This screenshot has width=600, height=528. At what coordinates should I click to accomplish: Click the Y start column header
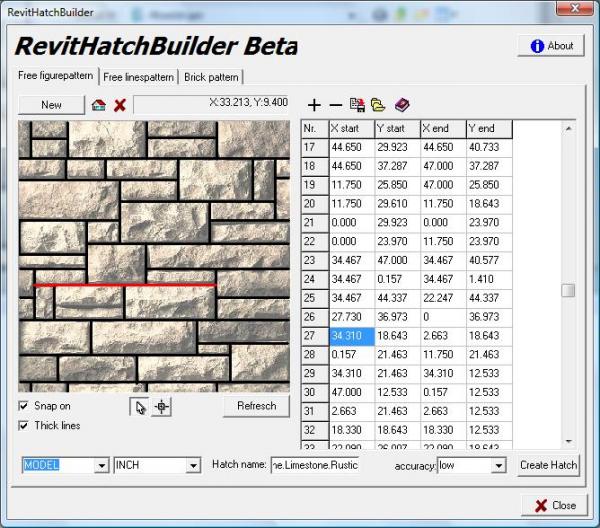tap(398, 129)
